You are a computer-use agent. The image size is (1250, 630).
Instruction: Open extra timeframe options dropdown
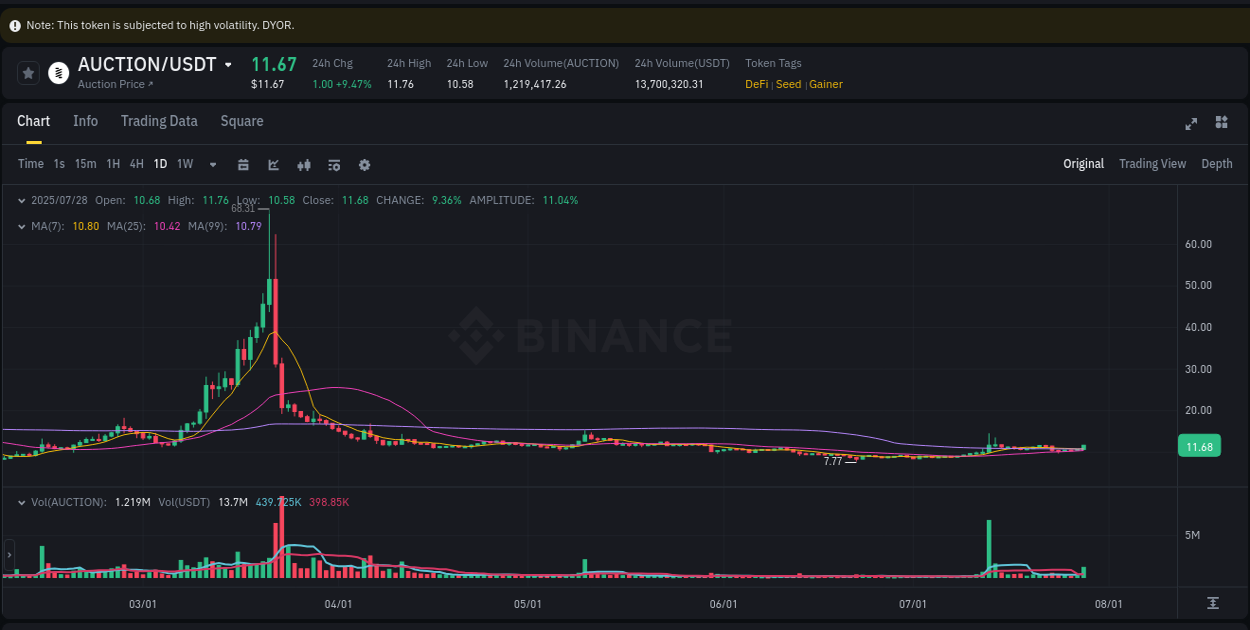(212, 163)
